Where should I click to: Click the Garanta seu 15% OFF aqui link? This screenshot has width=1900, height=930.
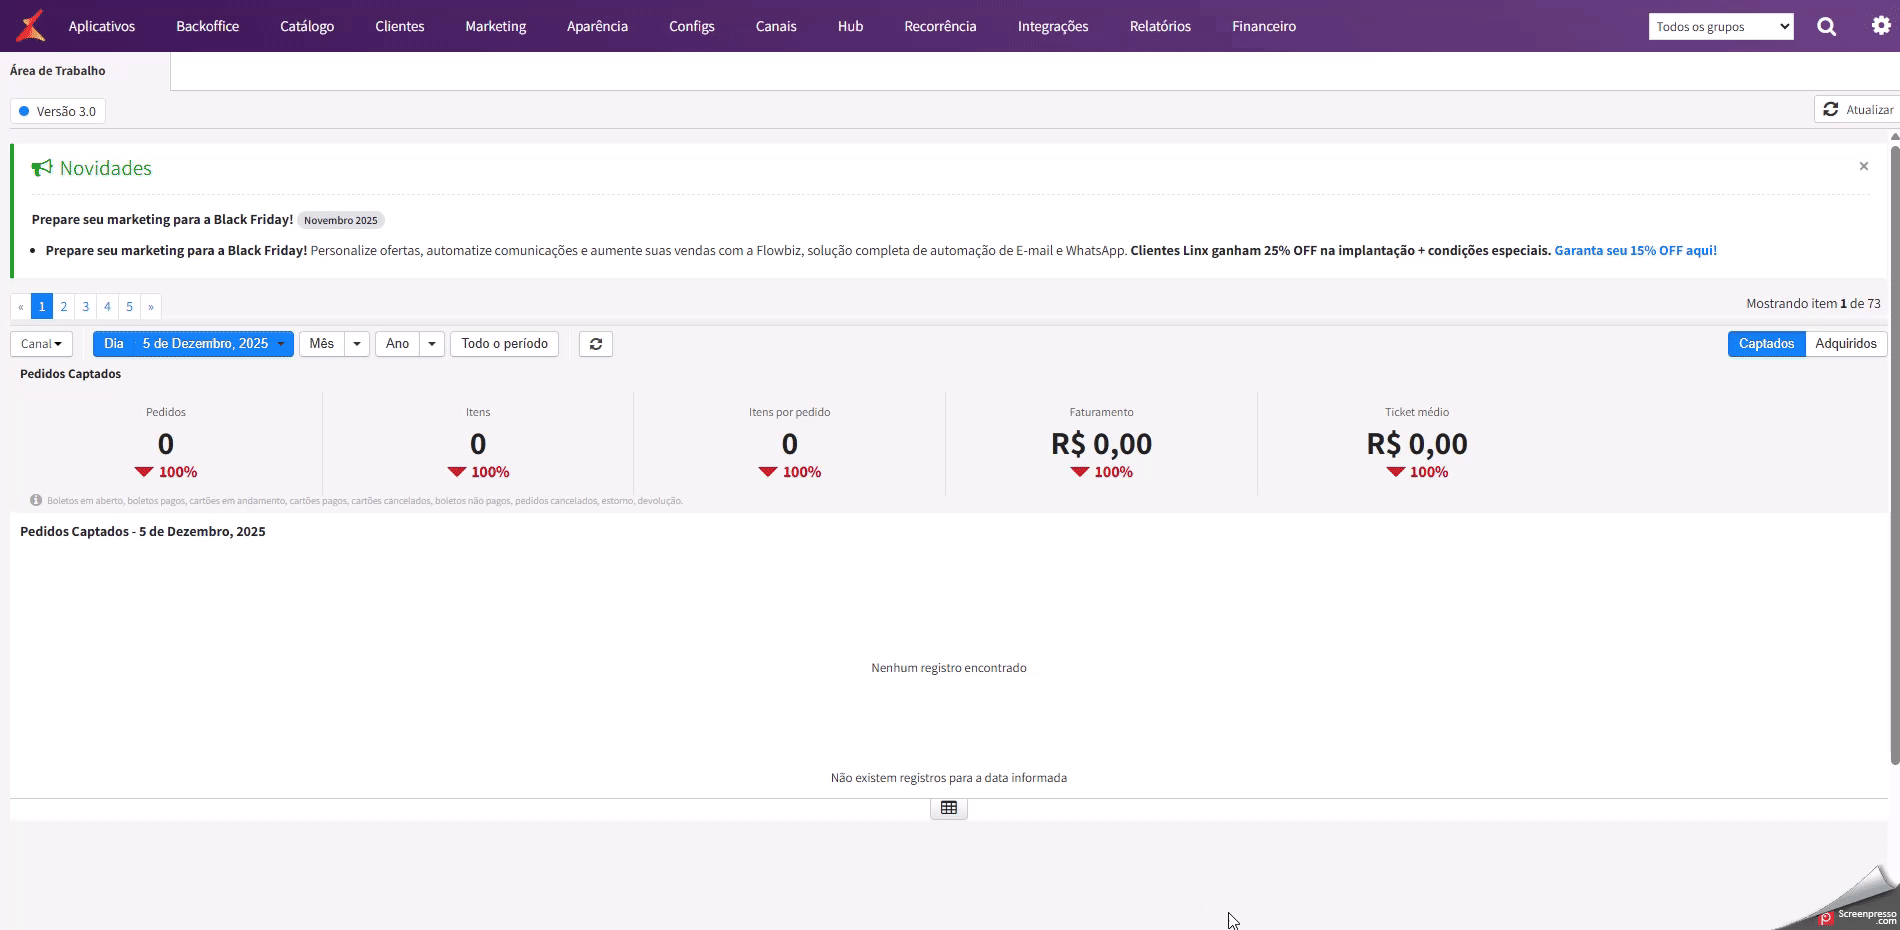(1635, 251)
